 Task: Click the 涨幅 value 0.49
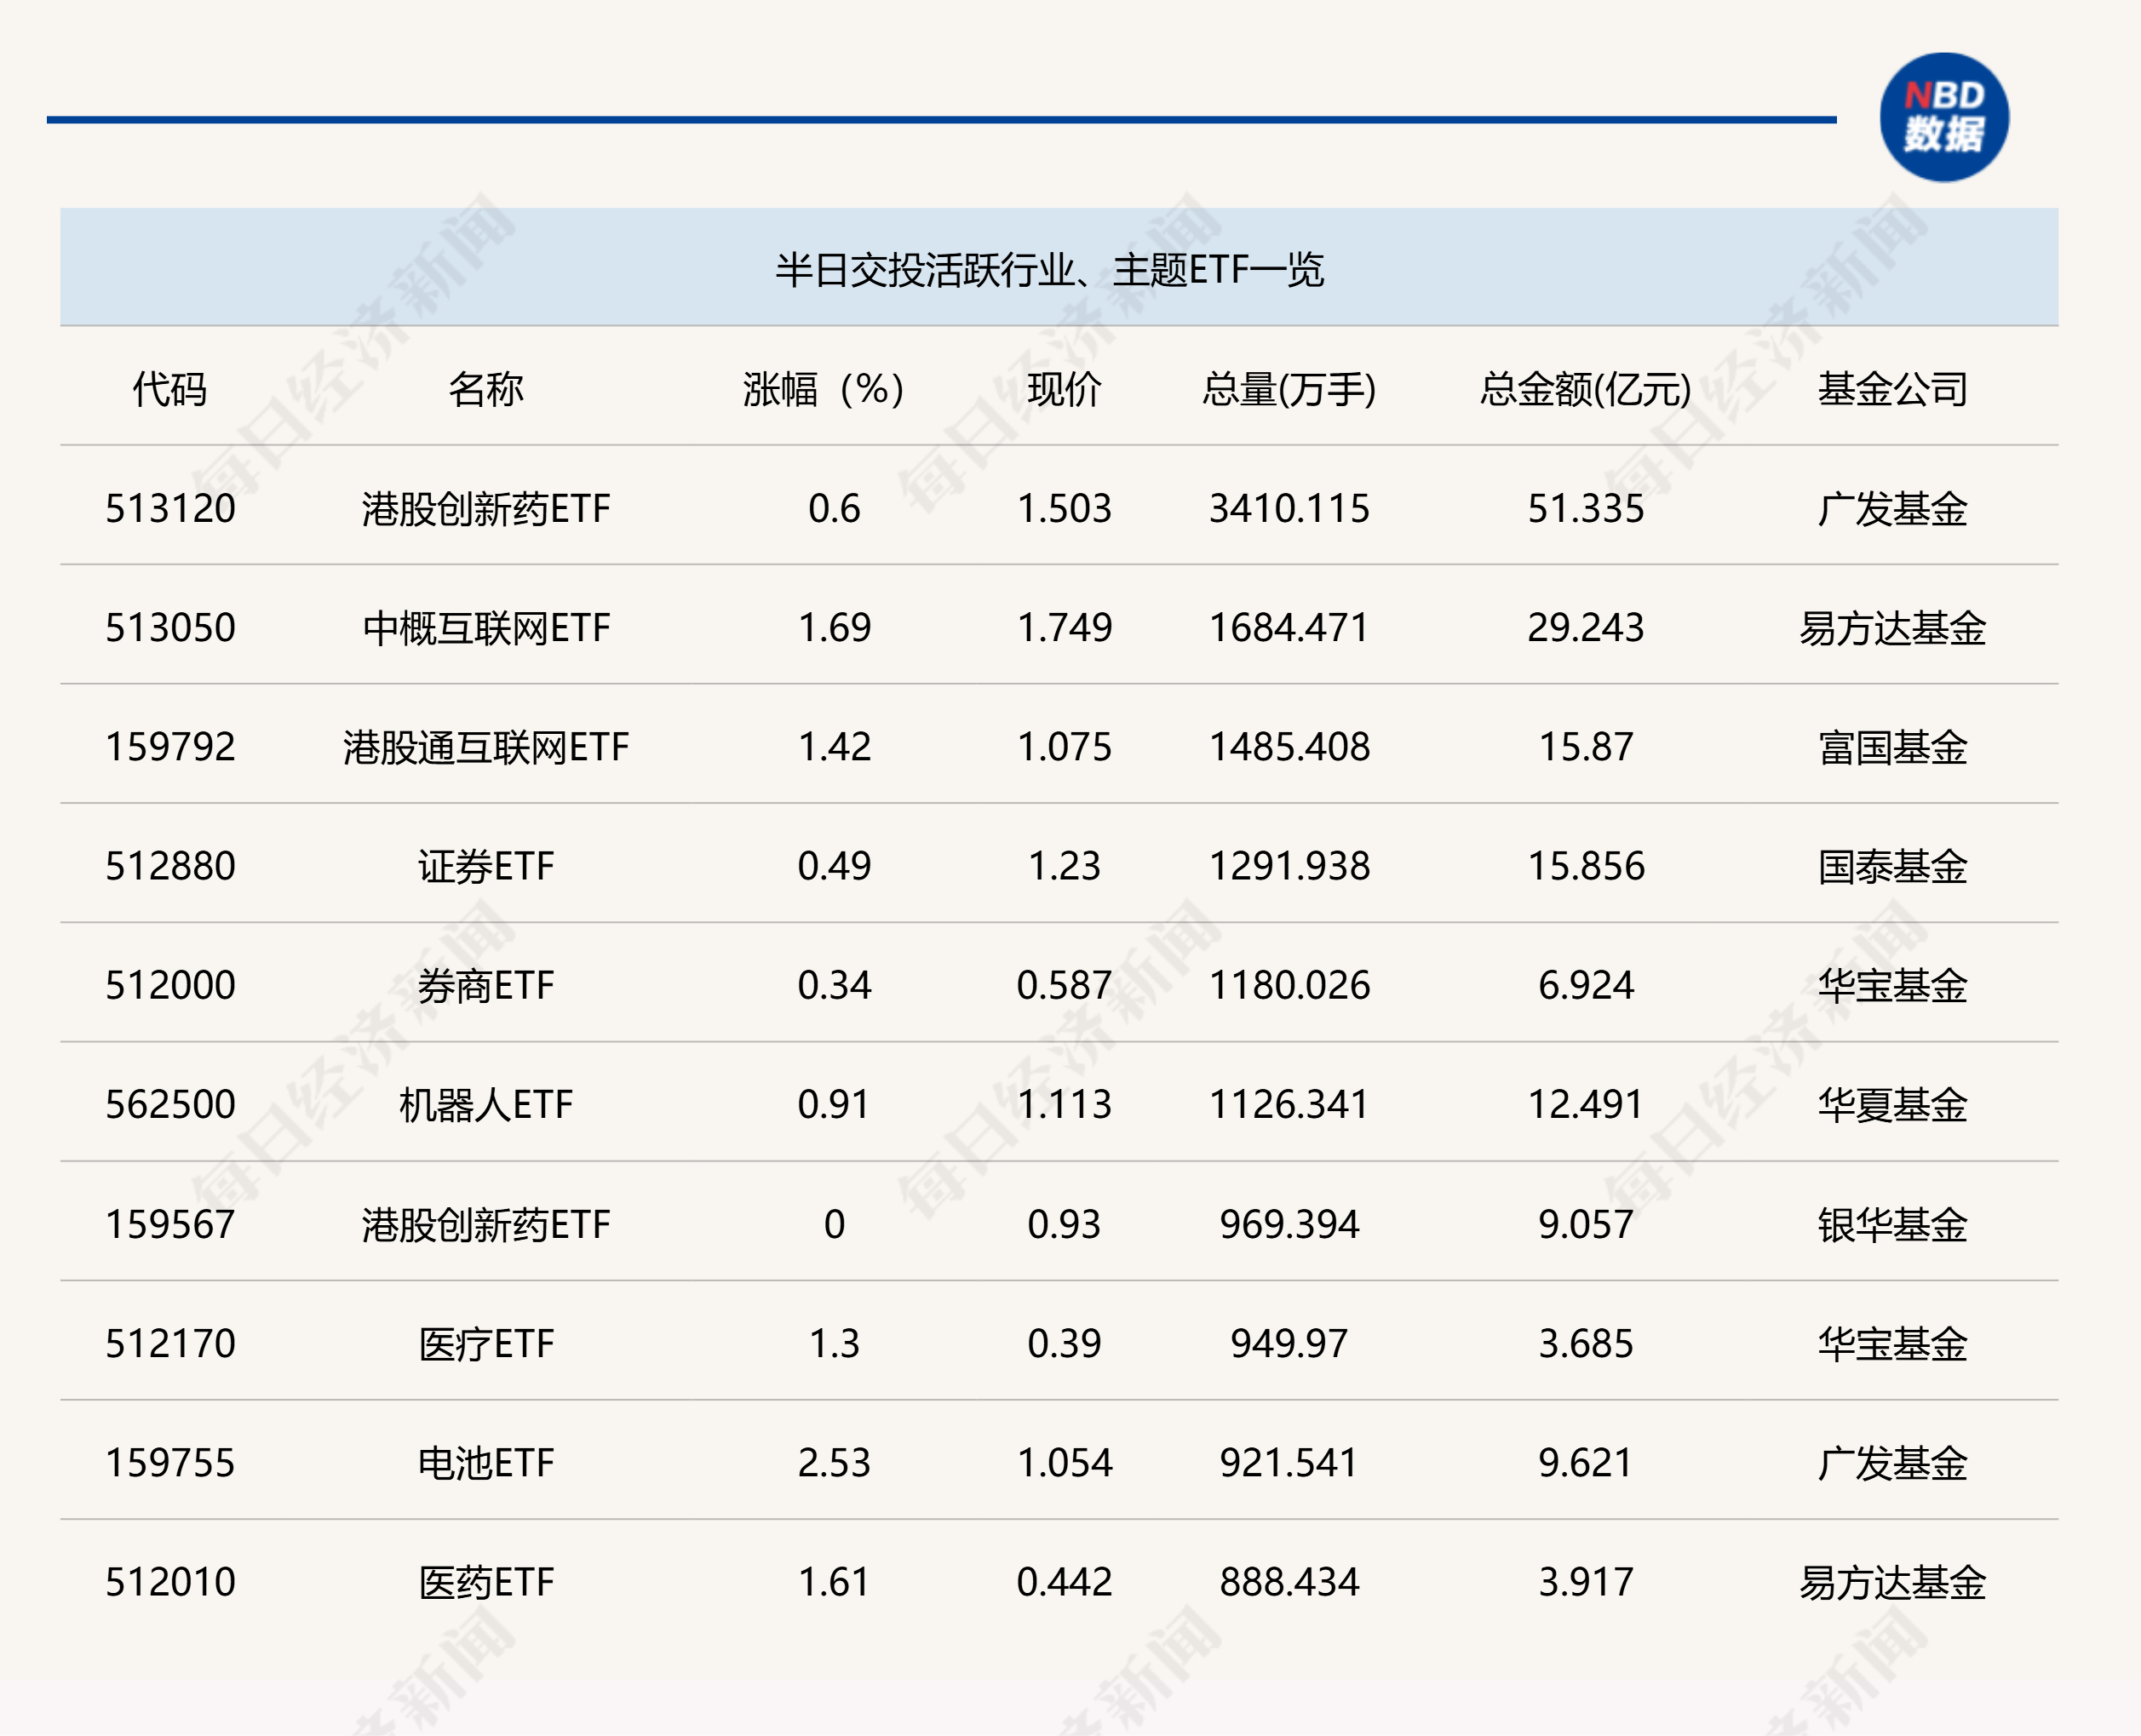(834, 865)
